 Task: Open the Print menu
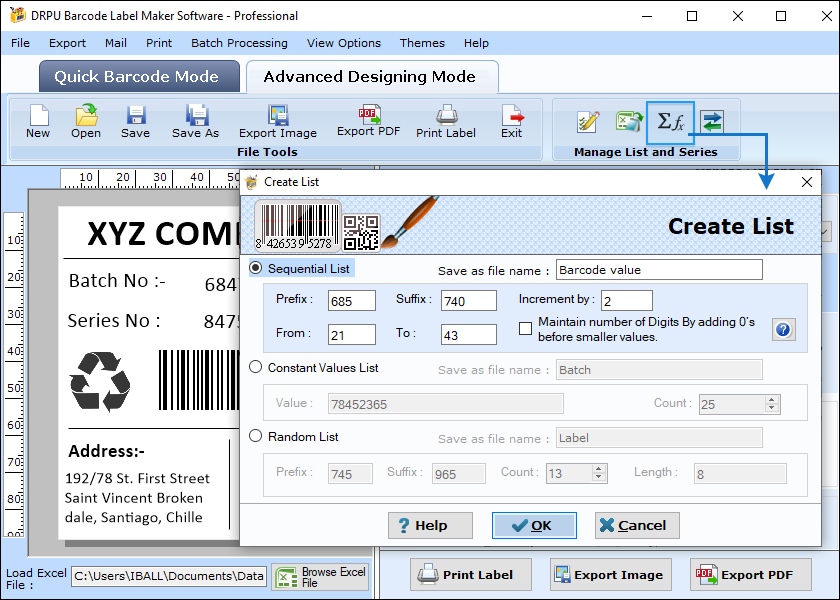pos(159,43)
